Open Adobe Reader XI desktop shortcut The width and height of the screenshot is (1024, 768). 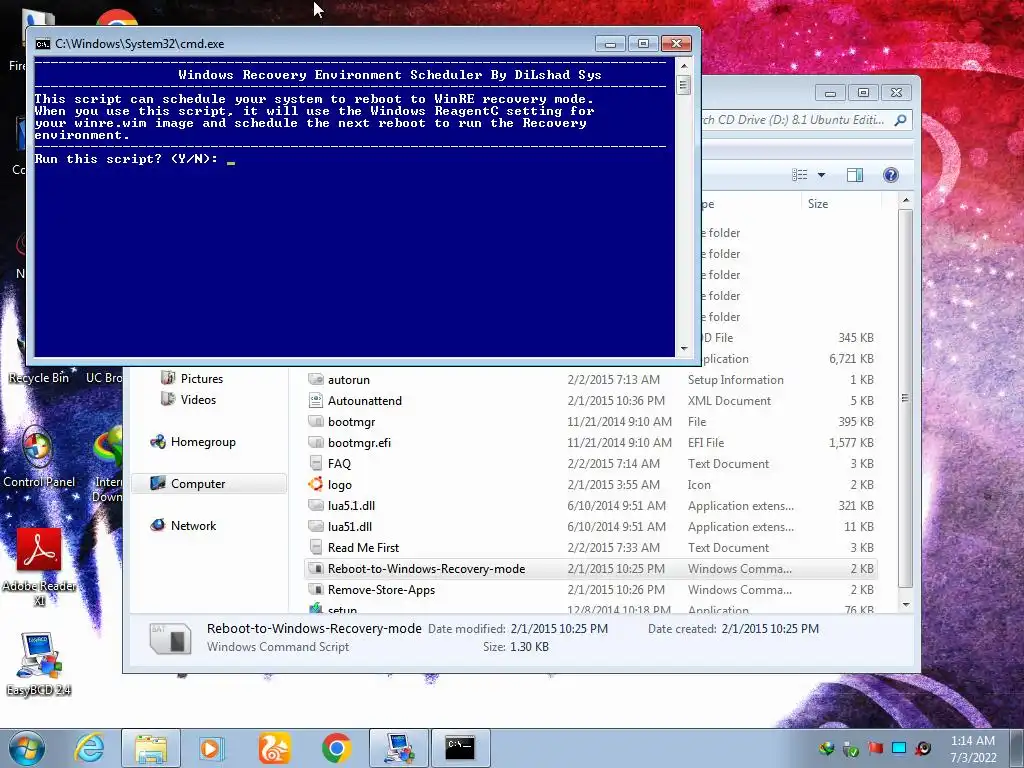(x=39, y=566)
